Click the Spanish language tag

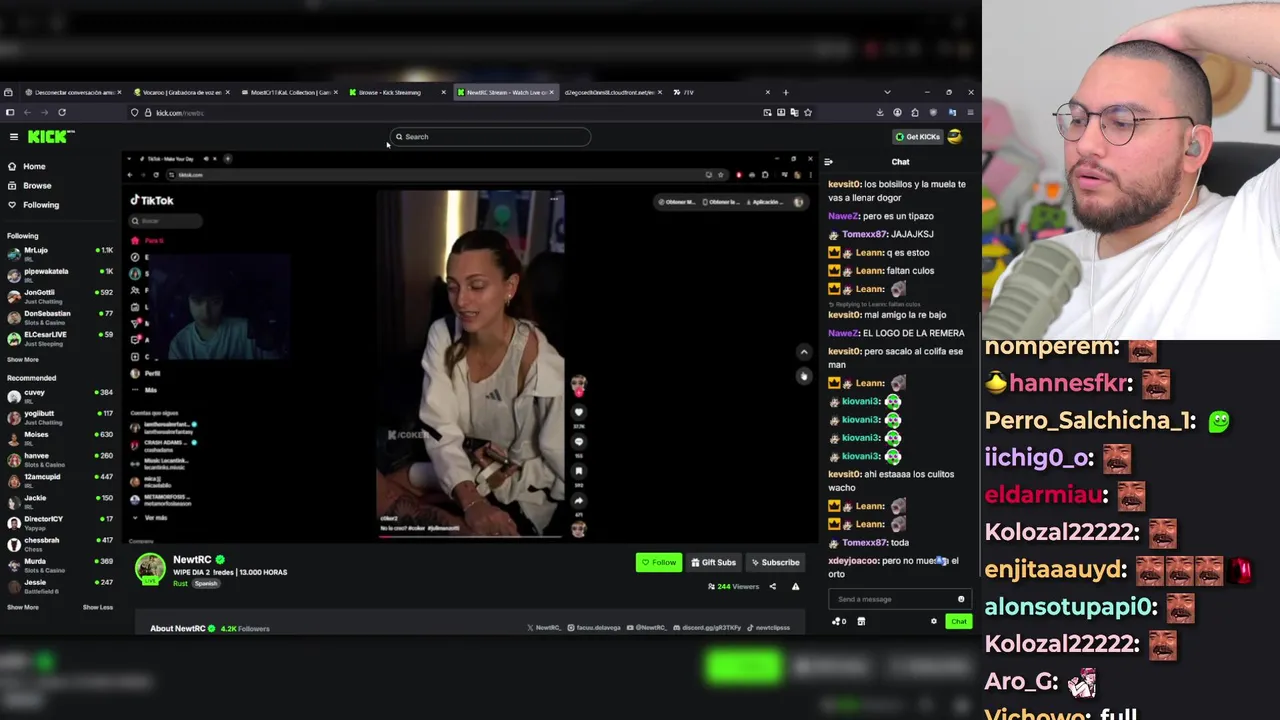tap(206, 583)
